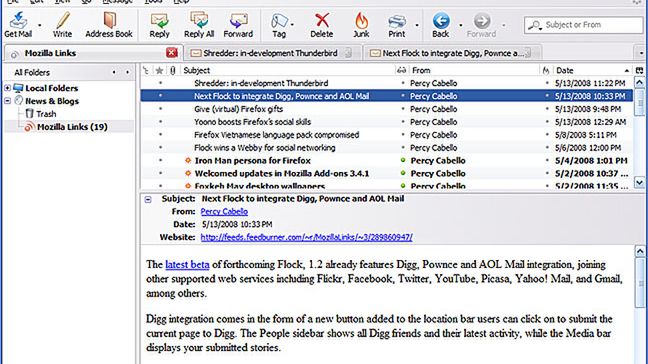Image resolution: width=648 pixels, height=364 pixels.
Task: Expand the Local Folders tree
Action: [x=7, y=88]
